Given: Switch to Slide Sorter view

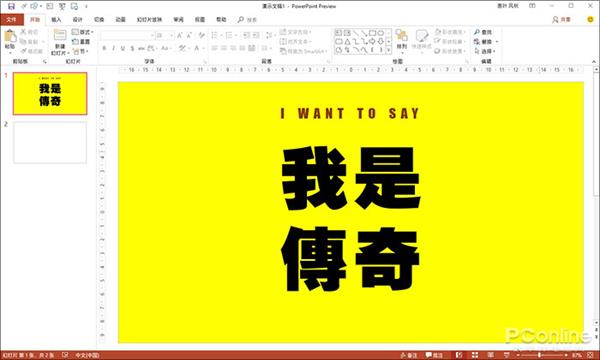Looking at the screenshot, I should click(x=475, y=355).
